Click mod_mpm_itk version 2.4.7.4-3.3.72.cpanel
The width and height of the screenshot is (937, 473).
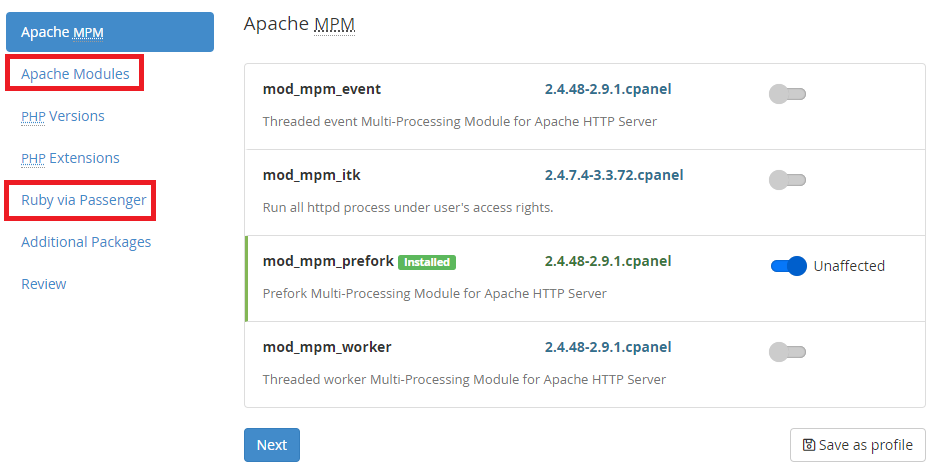[614, 175]
